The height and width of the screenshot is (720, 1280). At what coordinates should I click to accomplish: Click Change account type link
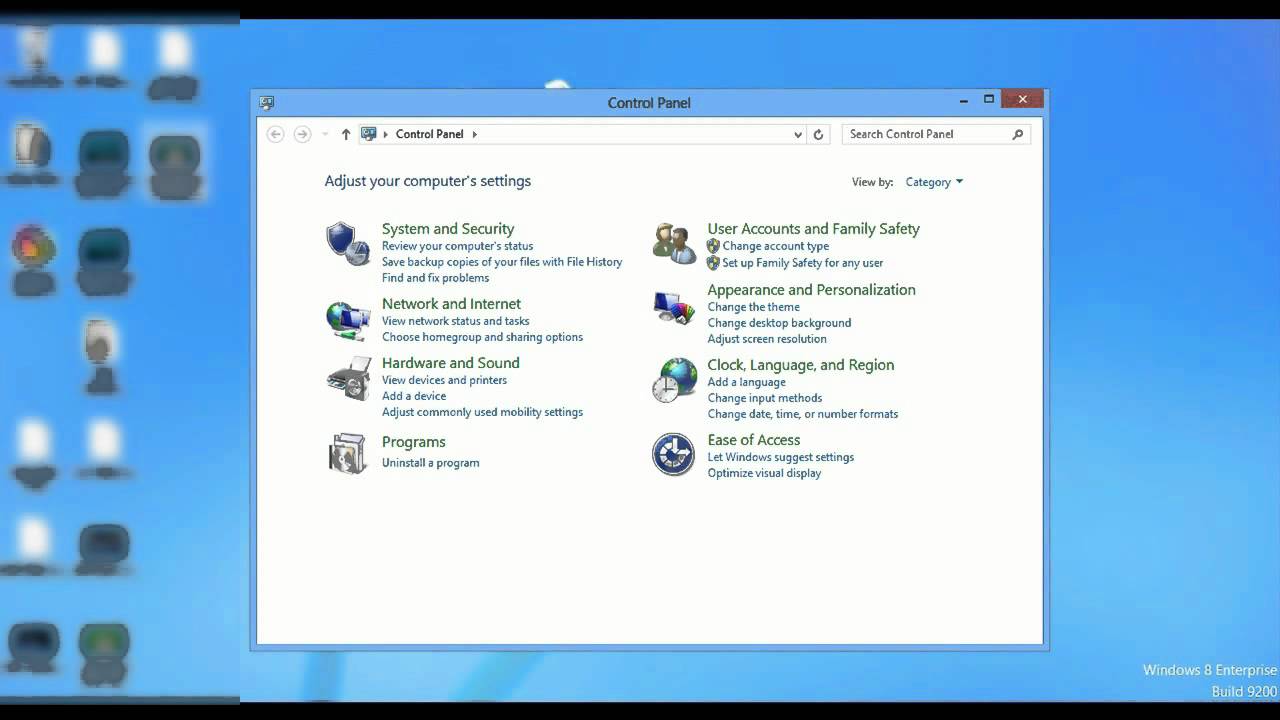point(775,246)
